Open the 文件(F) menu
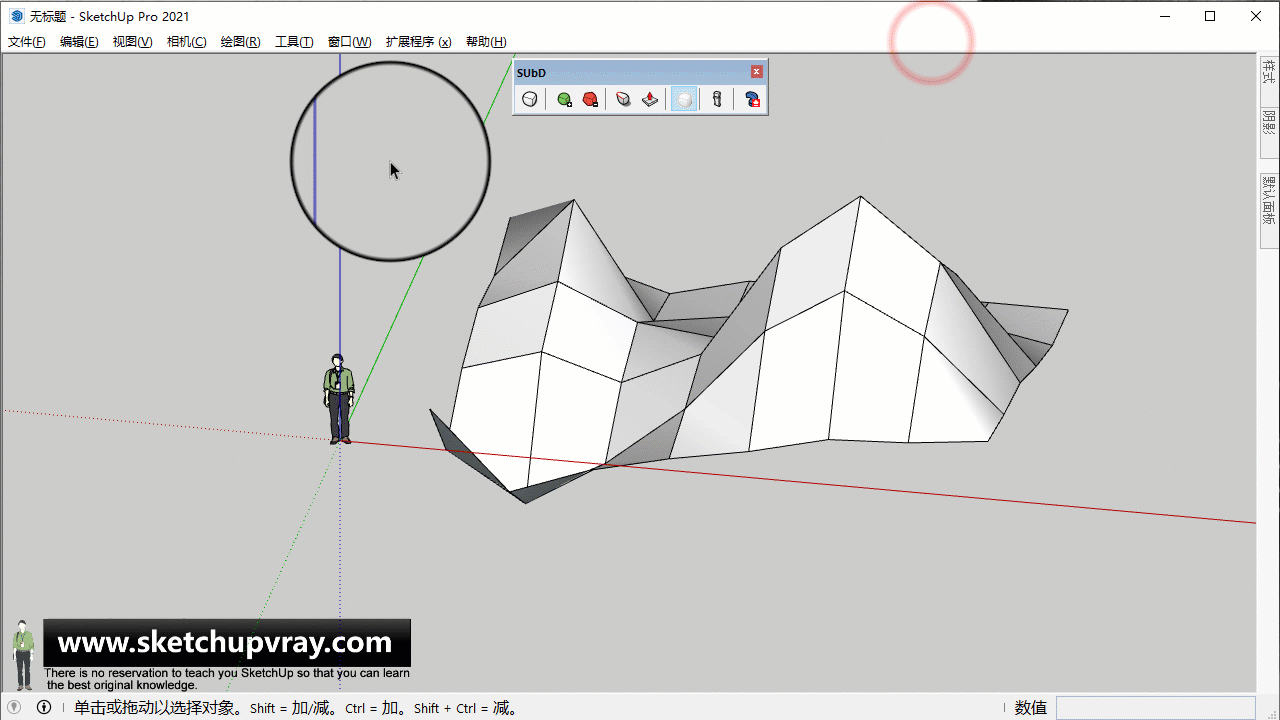 point(27,42)
